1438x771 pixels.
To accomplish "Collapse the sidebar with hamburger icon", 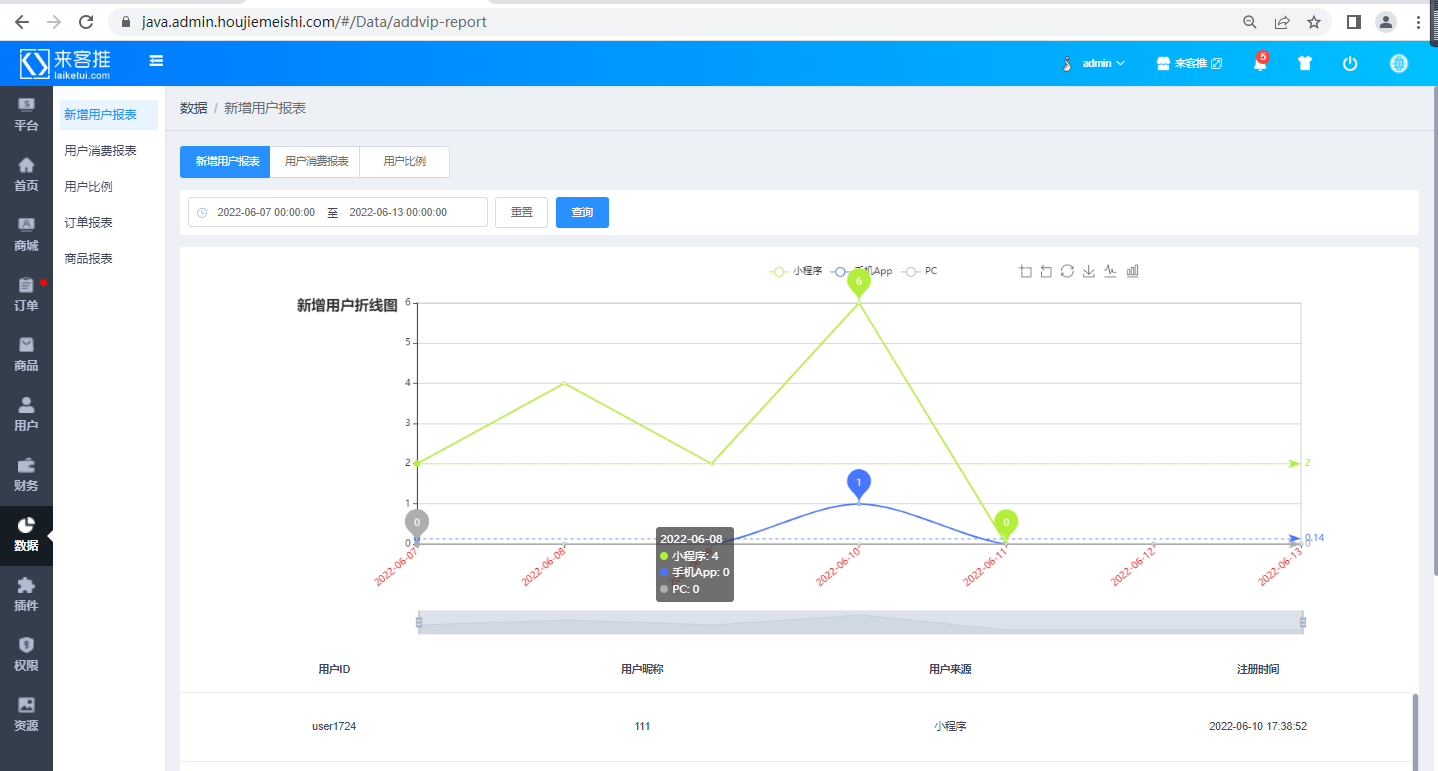I will coord(156,61).
